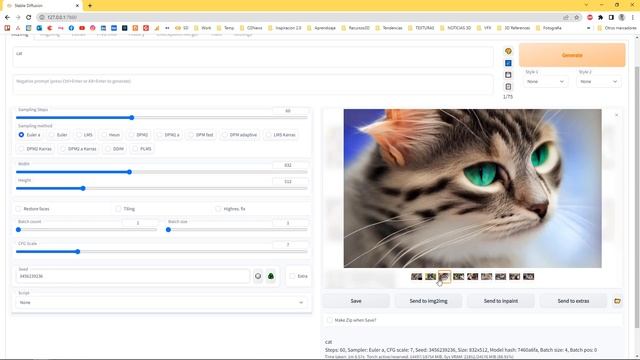This screenshot has width=640, height=360.
Task: Reload the Stable Diffusion page
Action: click(x=29, y=17)
